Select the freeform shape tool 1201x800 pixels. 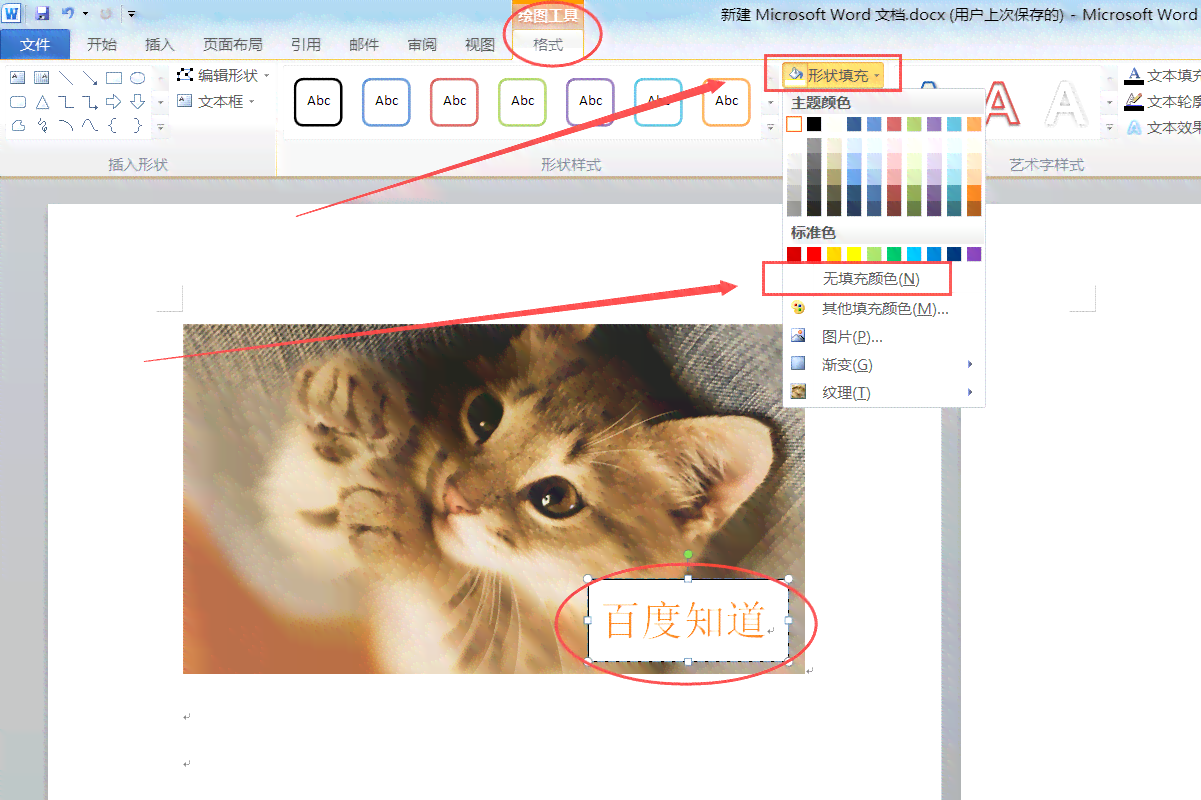17,125
